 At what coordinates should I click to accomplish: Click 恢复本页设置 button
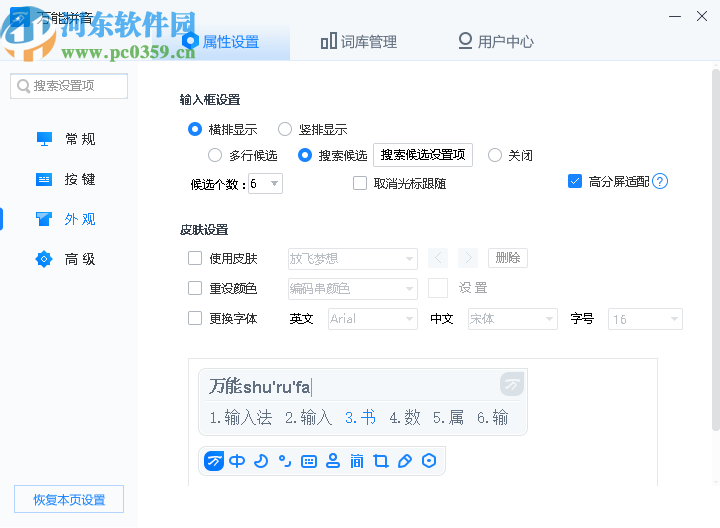(x=69, y=499)
